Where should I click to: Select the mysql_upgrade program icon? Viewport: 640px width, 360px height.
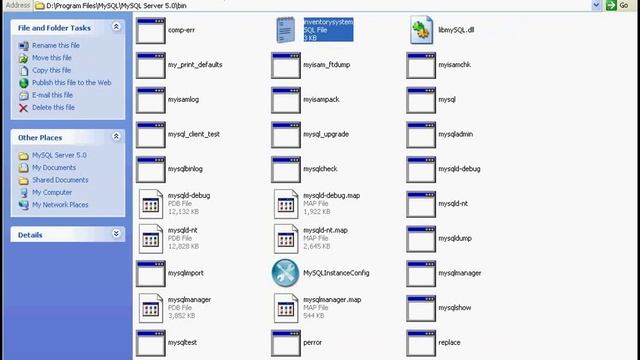286,135
